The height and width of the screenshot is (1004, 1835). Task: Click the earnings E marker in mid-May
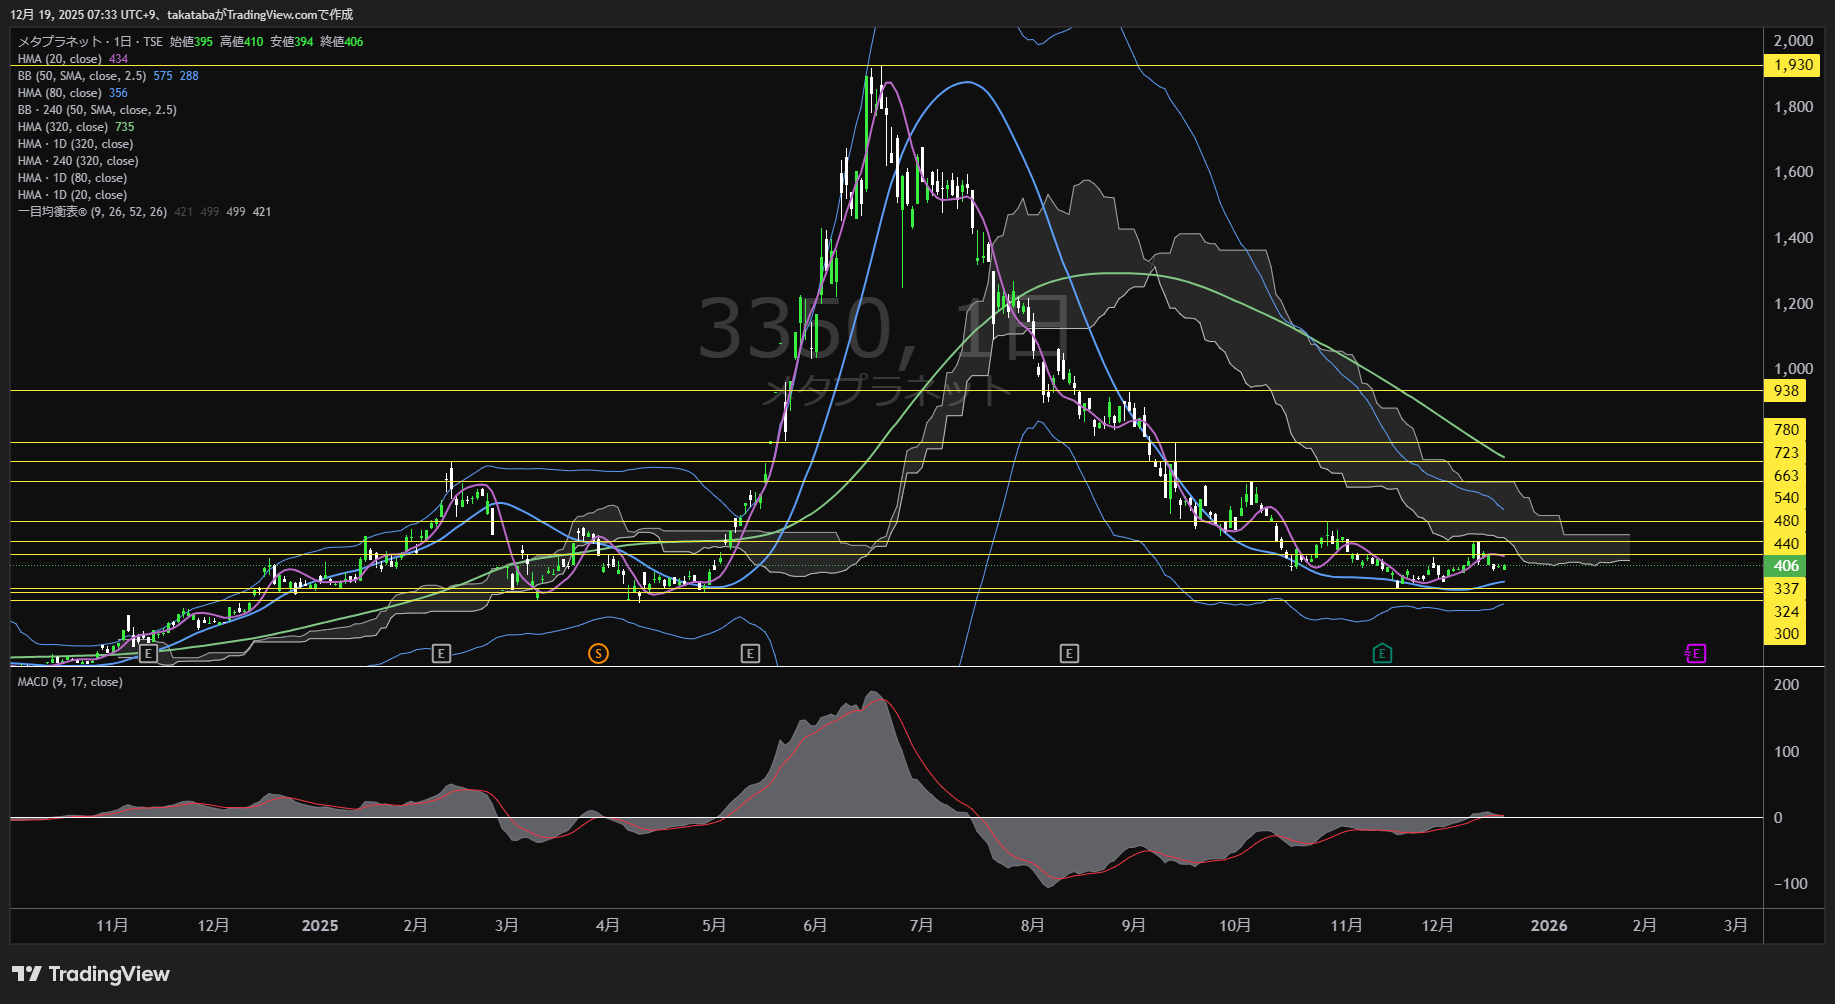coord(750,654)
